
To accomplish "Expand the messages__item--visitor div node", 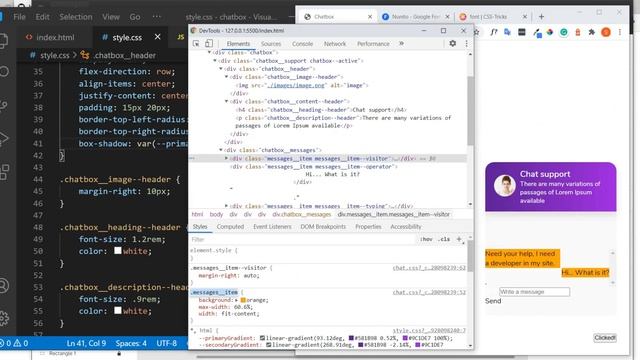I will coord(226,158).
